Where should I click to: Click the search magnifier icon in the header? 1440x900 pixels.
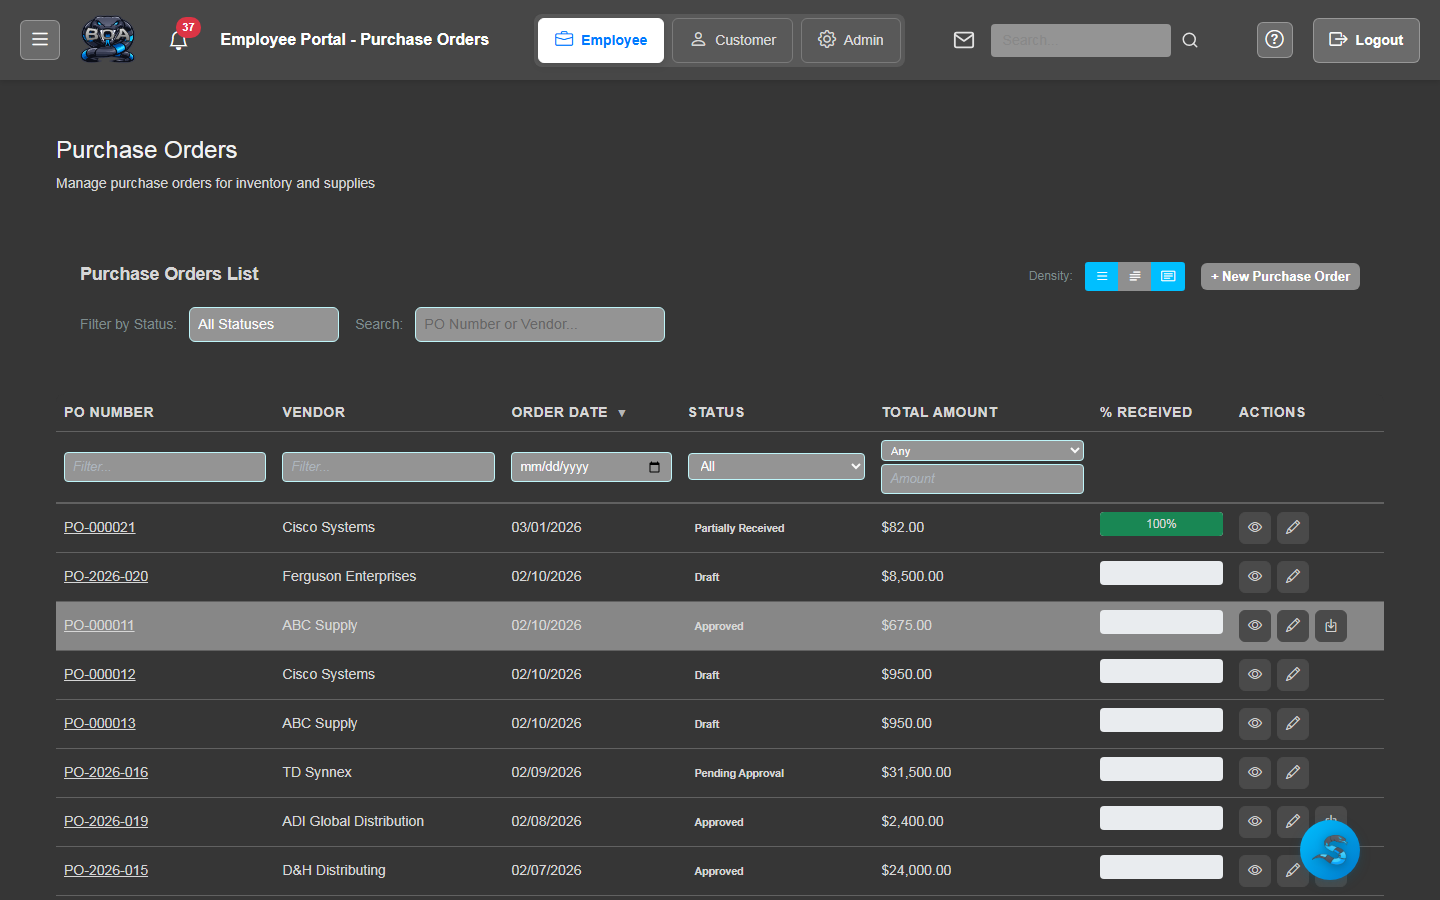point(1189,40)
